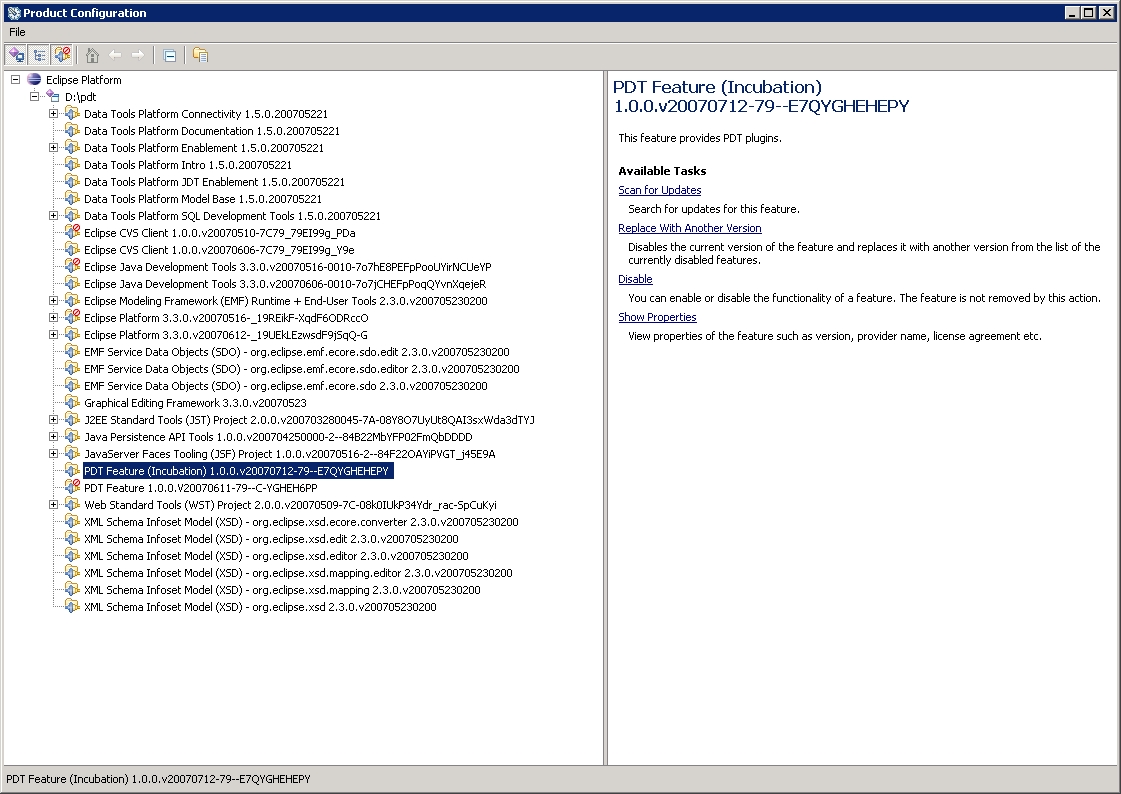Select Data Tools Platform Connectivity 1.5.0.200705221 row
This screenshot has height=794, width=1121.
[x=206, y=114]
